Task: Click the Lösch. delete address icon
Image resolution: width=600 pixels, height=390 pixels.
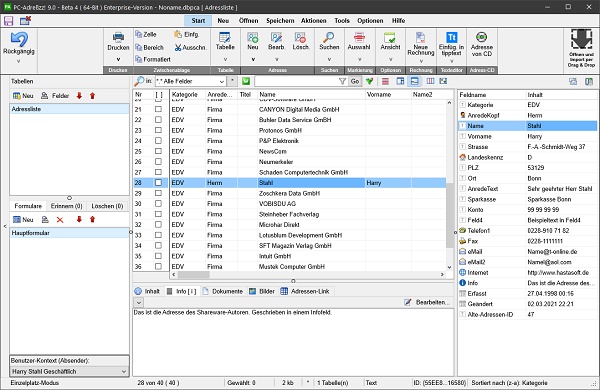Action: 300,37
